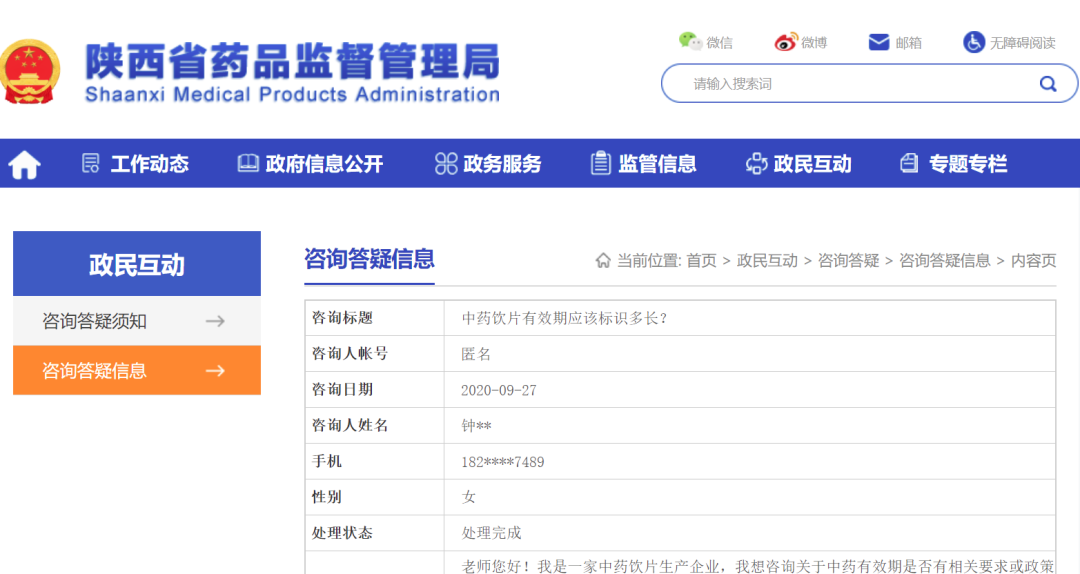Screen dimensions: 1080x574
Task: Click the search magnifier icon
Action: point(1048,83)
